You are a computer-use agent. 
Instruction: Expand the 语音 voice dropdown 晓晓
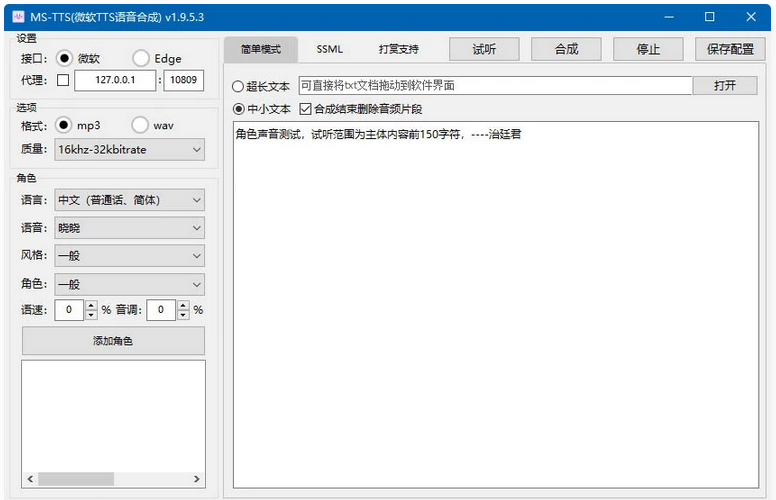(x=129, y=228)
